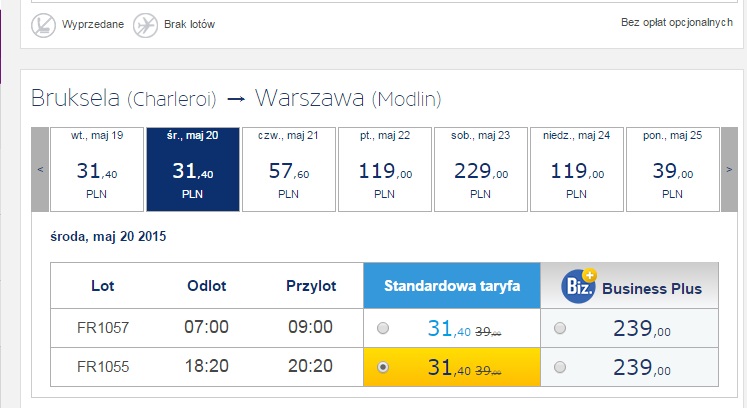747x408 pixels.
Task: Select standard fare for flight FR1057
Action: [x=383, y=328]
